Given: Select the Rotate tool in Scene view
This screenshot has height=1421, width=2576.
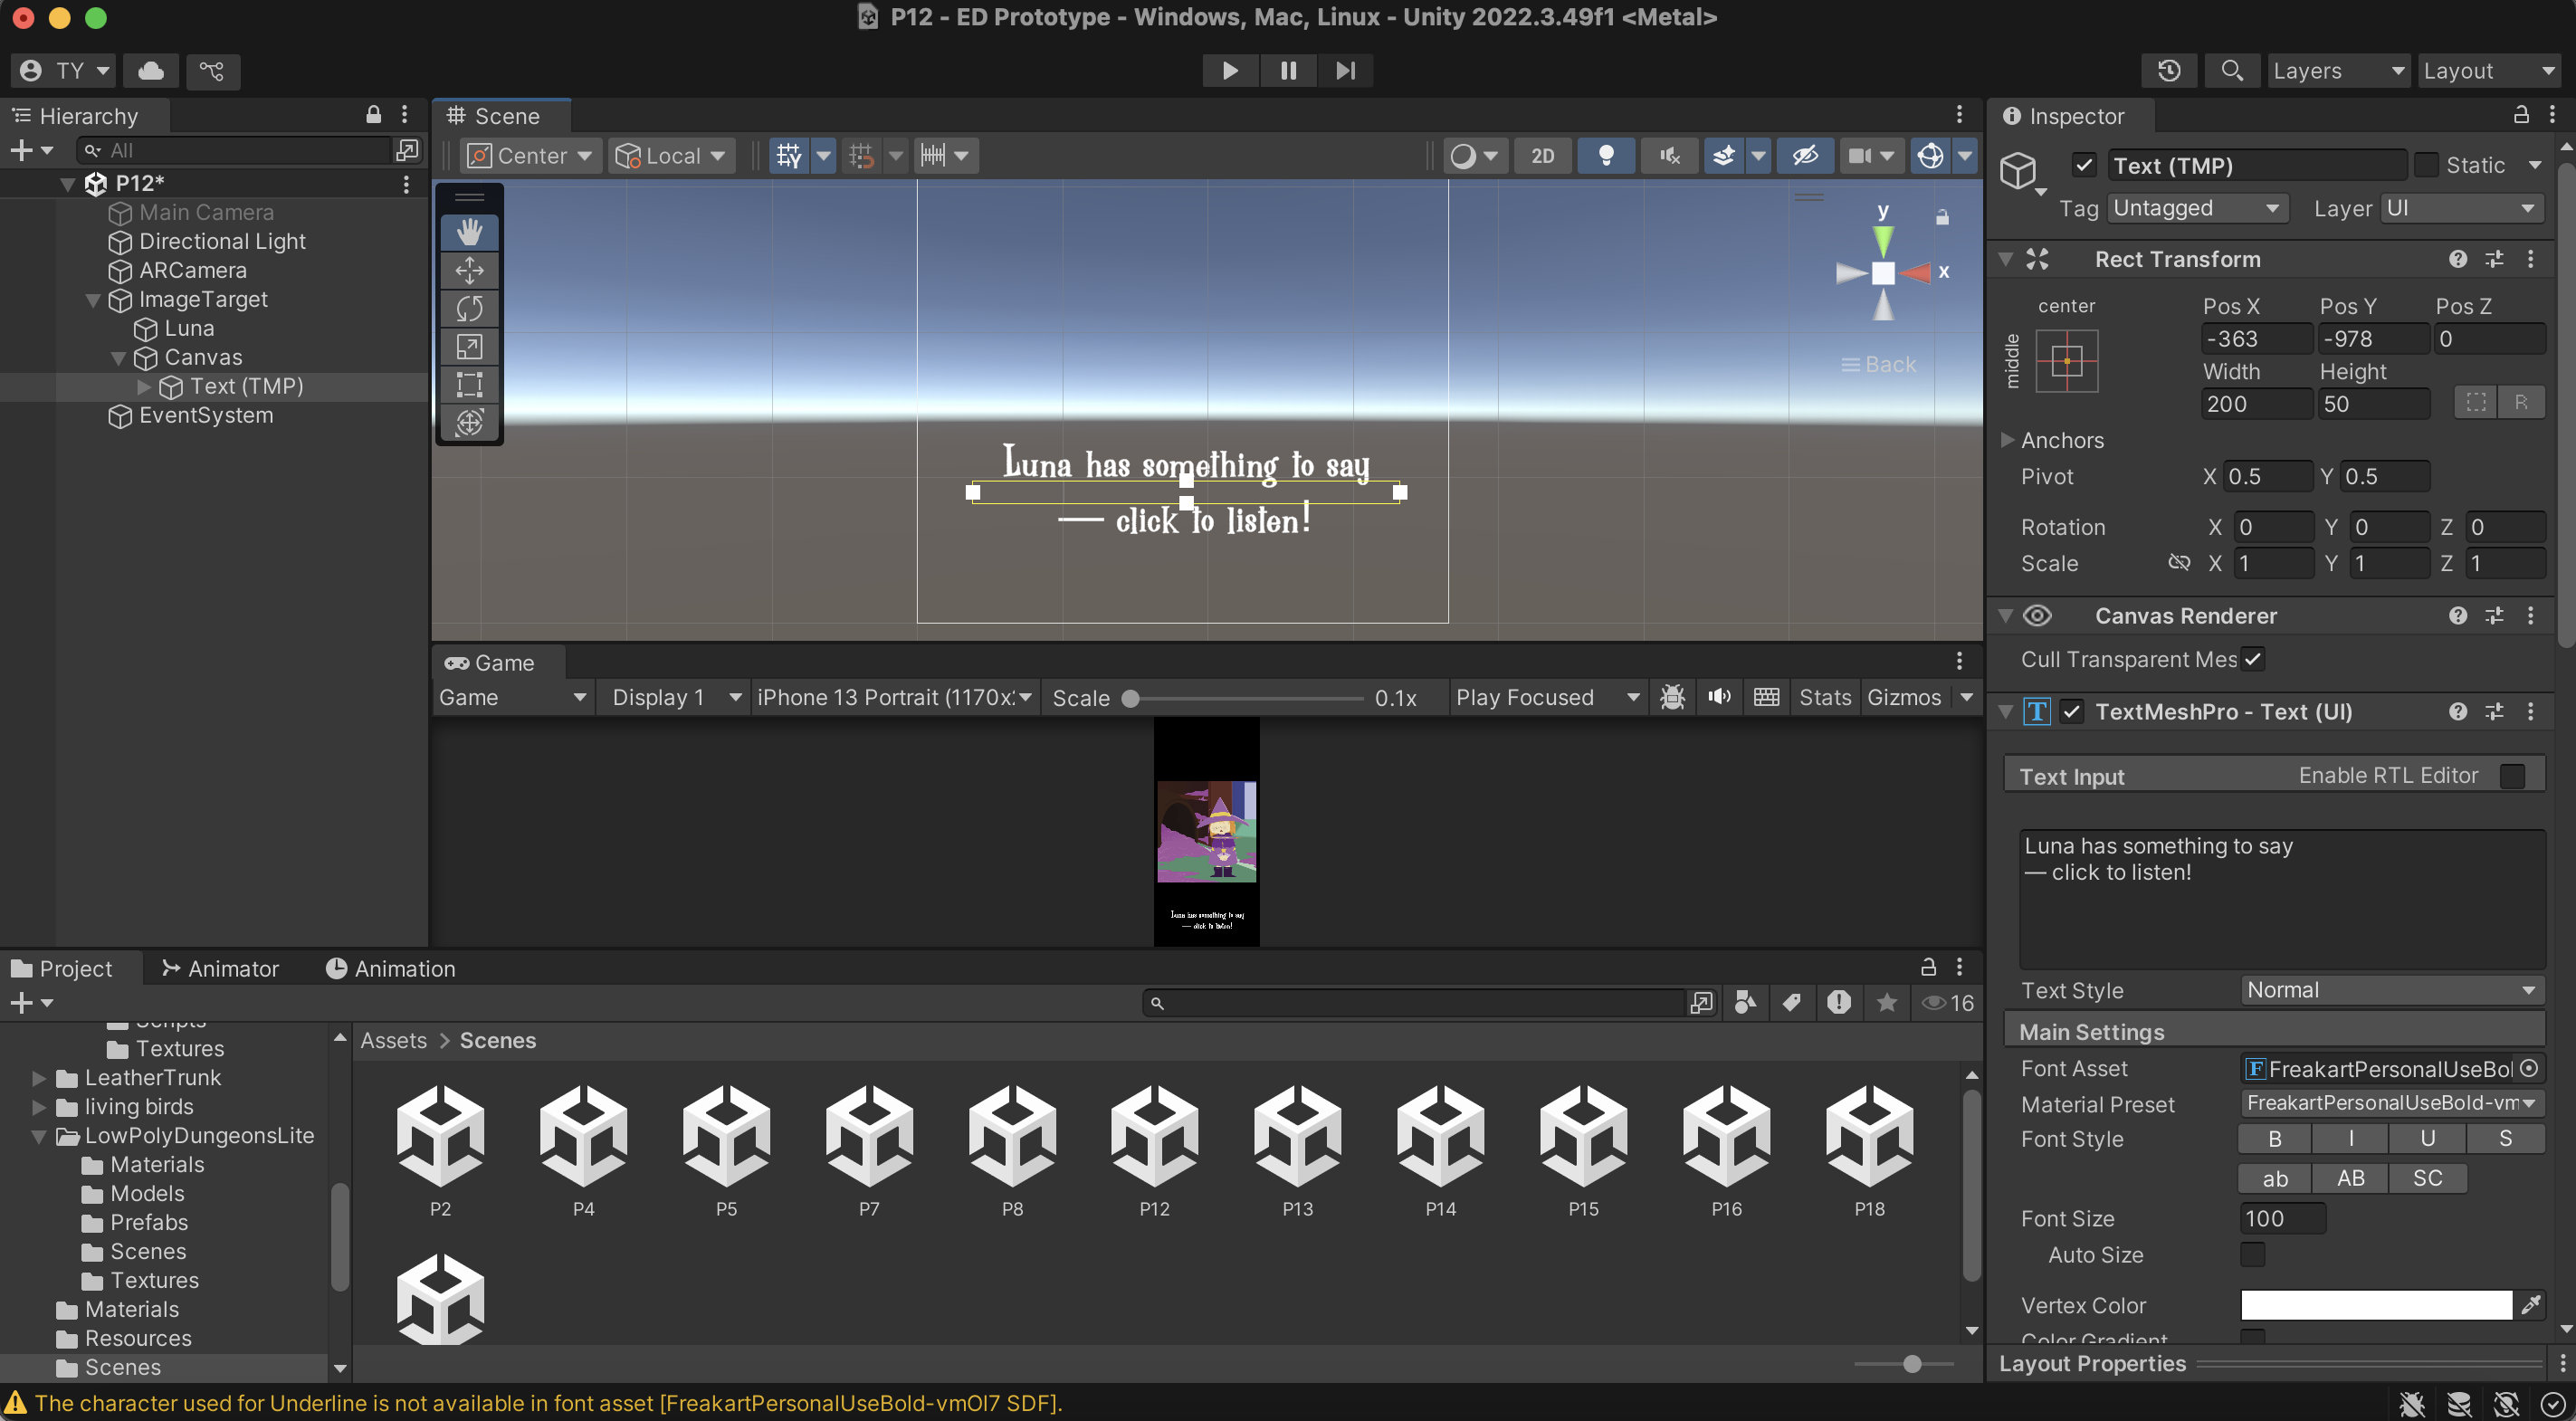Looking at the screenshot, I should 469,308.
